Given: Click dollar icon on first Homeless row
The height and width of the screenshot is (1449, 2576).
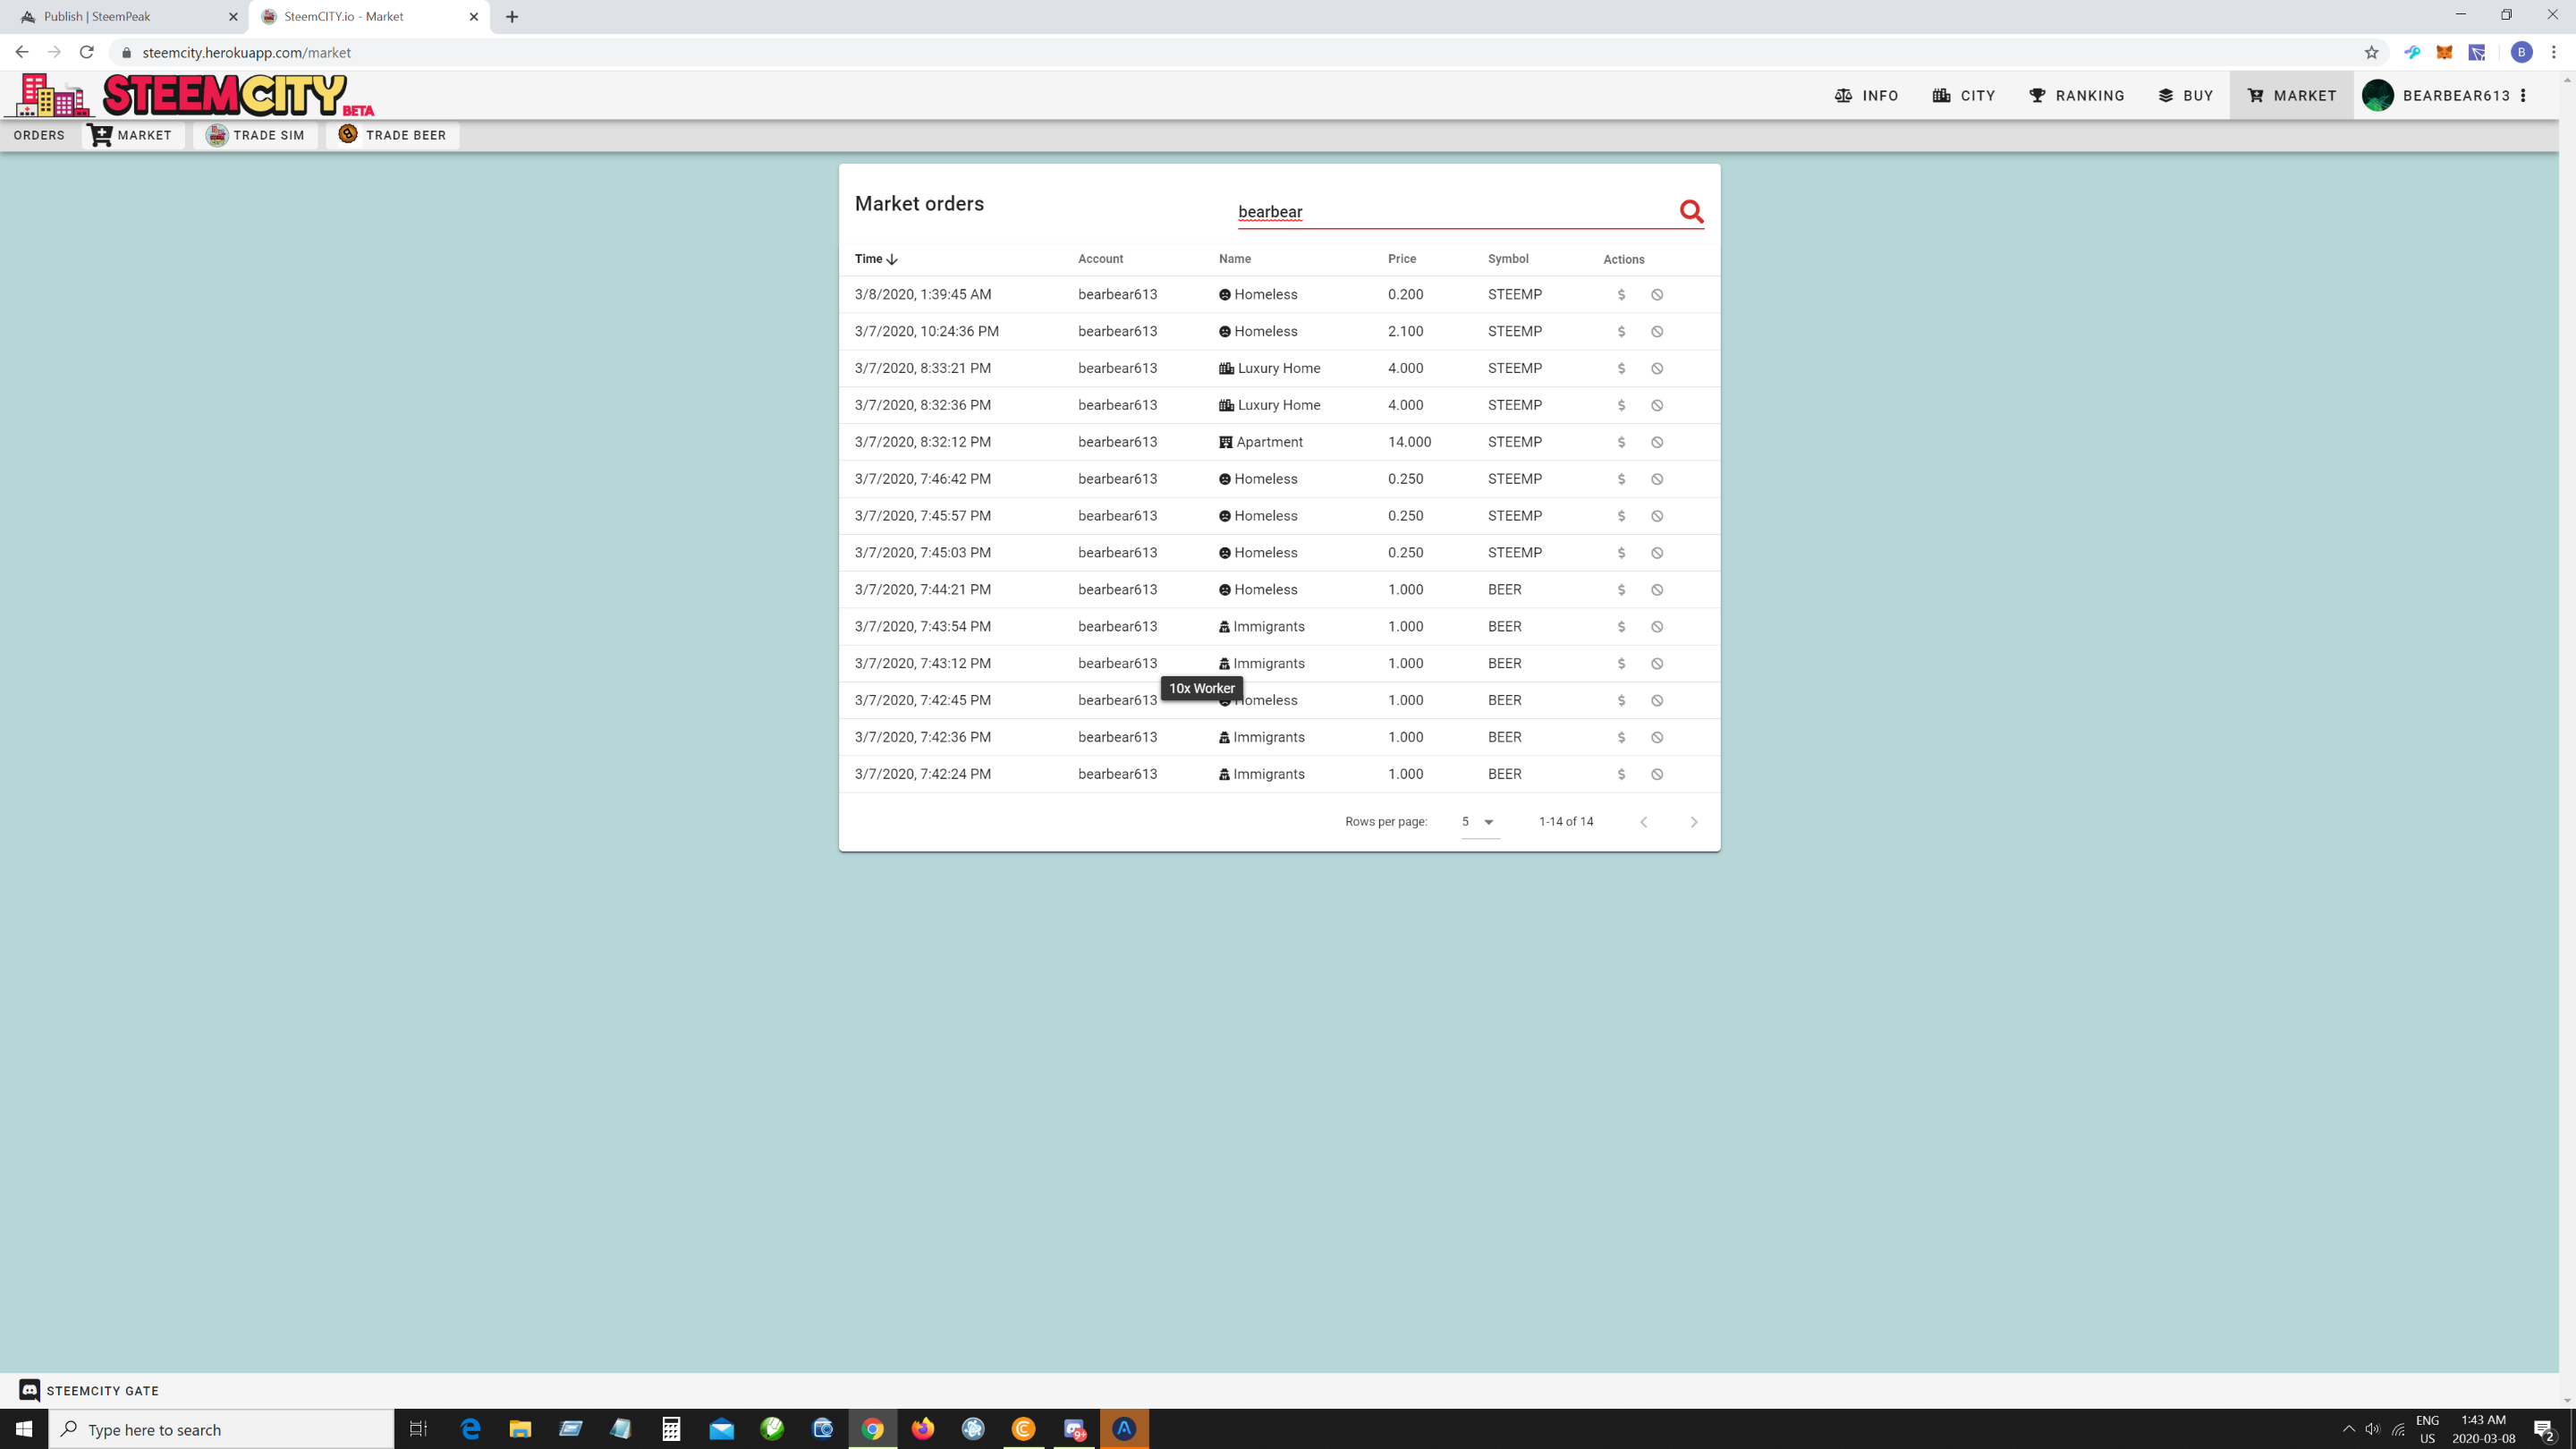Looking at the screenshot, I should point(1621,295).
